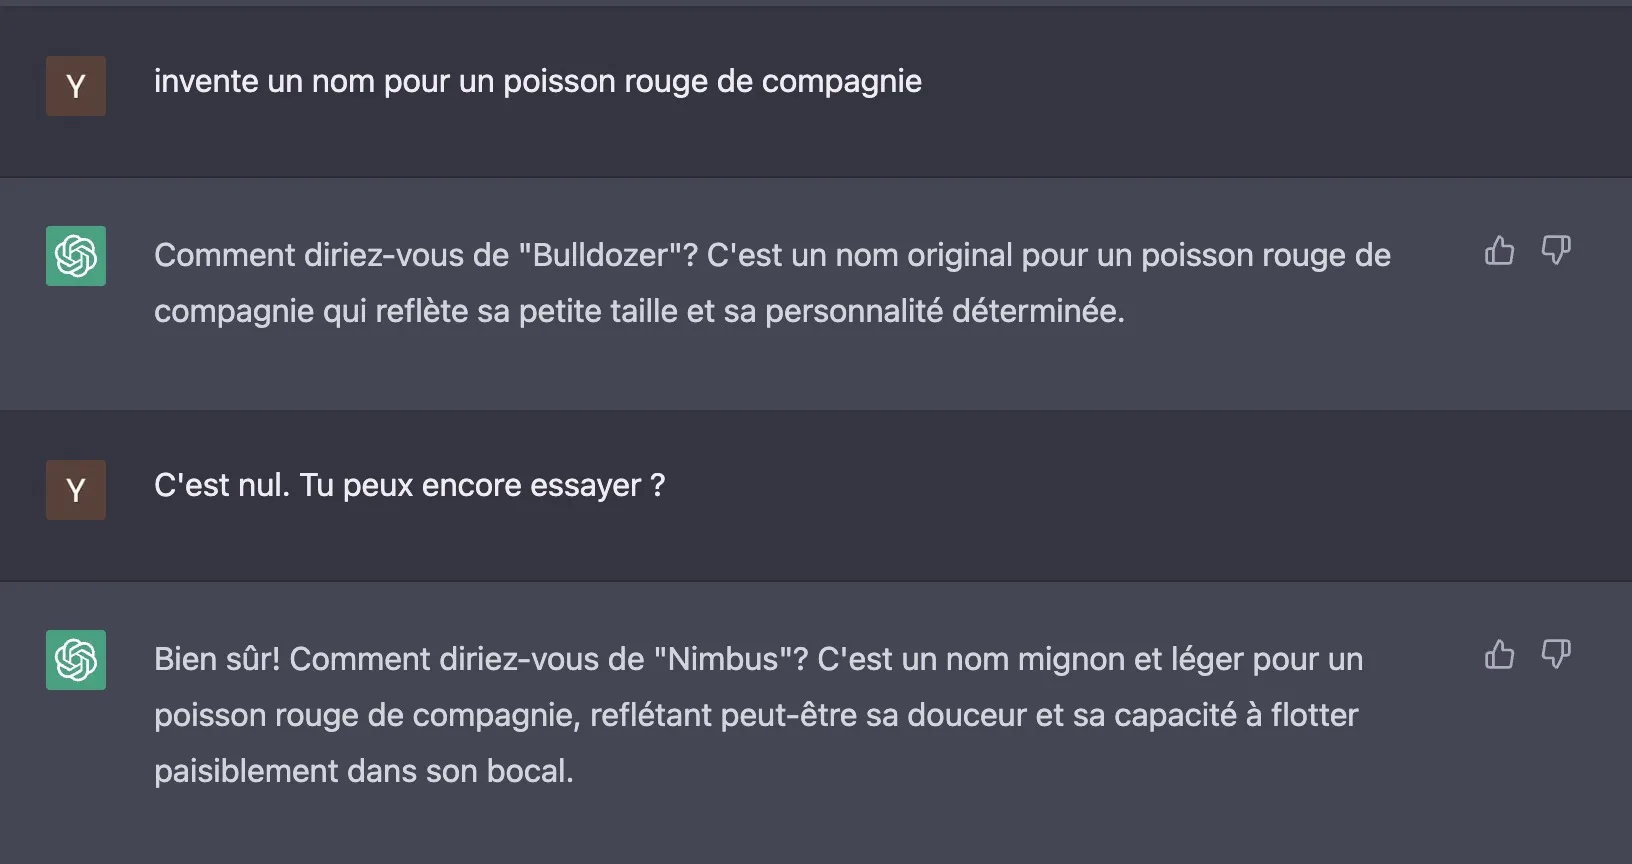Like the "Bulldozer" response with thumbs up
This screenshot has width=1632, height=864.
click(1499, 250)
